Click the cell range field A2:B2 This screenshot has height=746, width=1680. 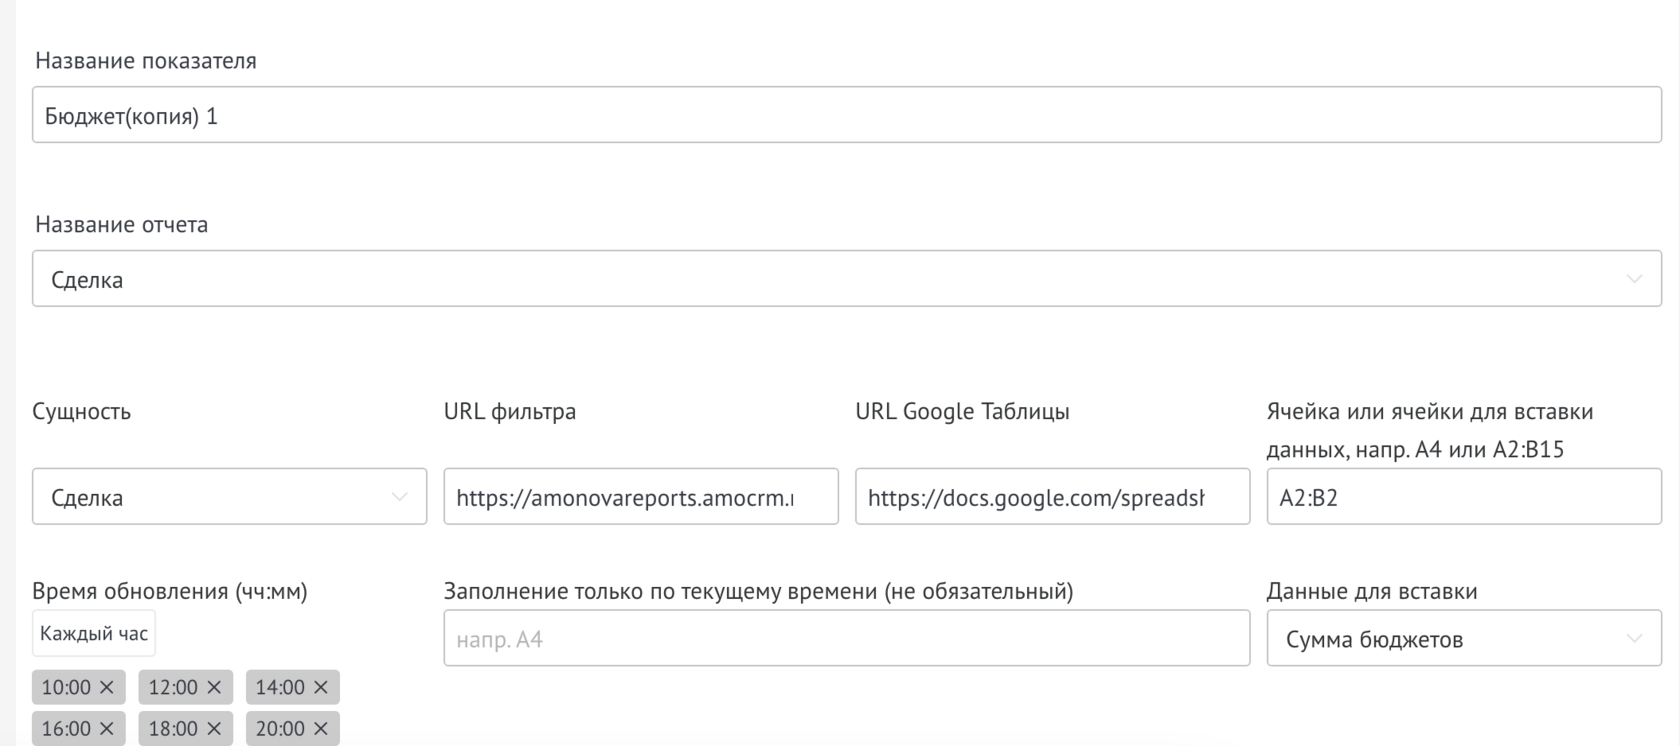pos(1463,497)
